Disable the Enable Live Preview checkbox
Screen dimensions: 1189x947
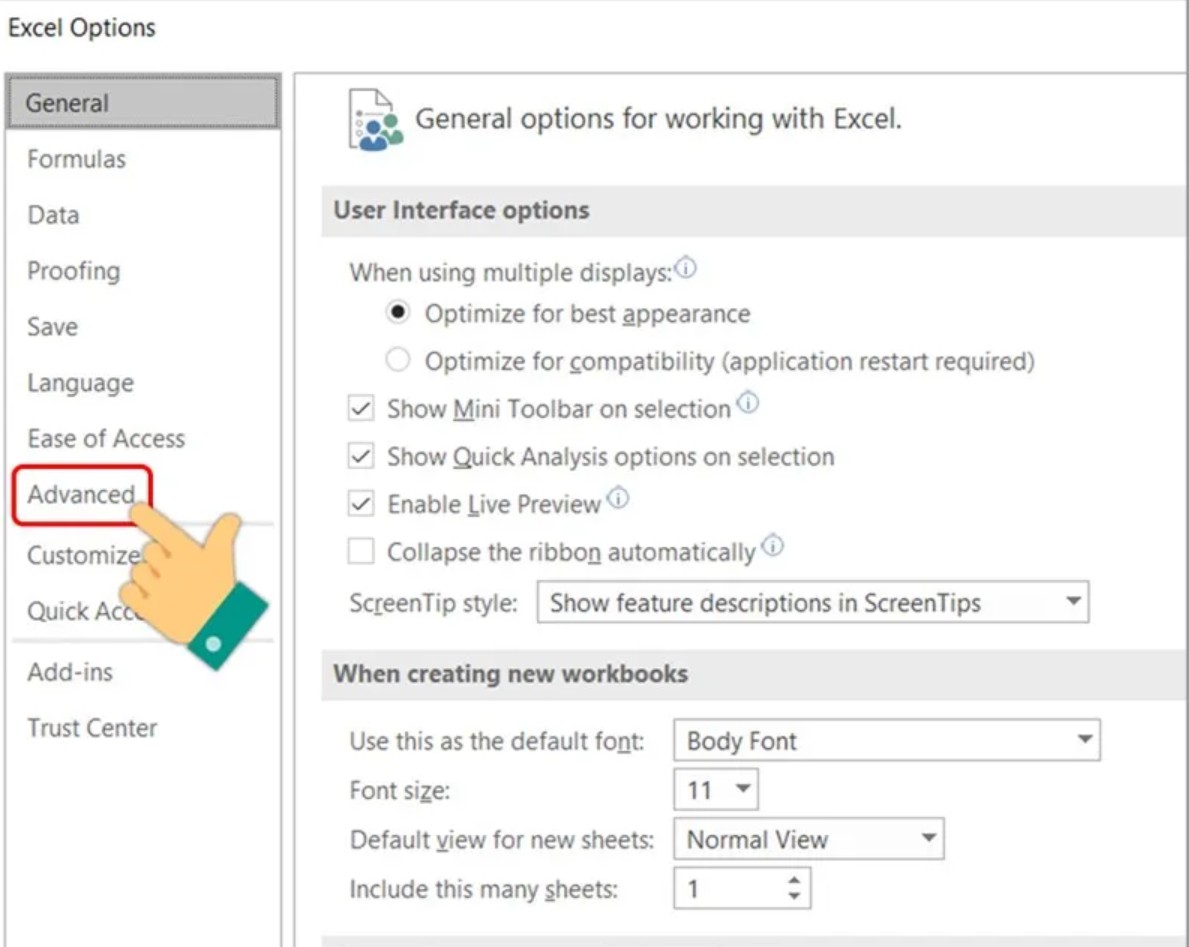[x=360, y=504]
